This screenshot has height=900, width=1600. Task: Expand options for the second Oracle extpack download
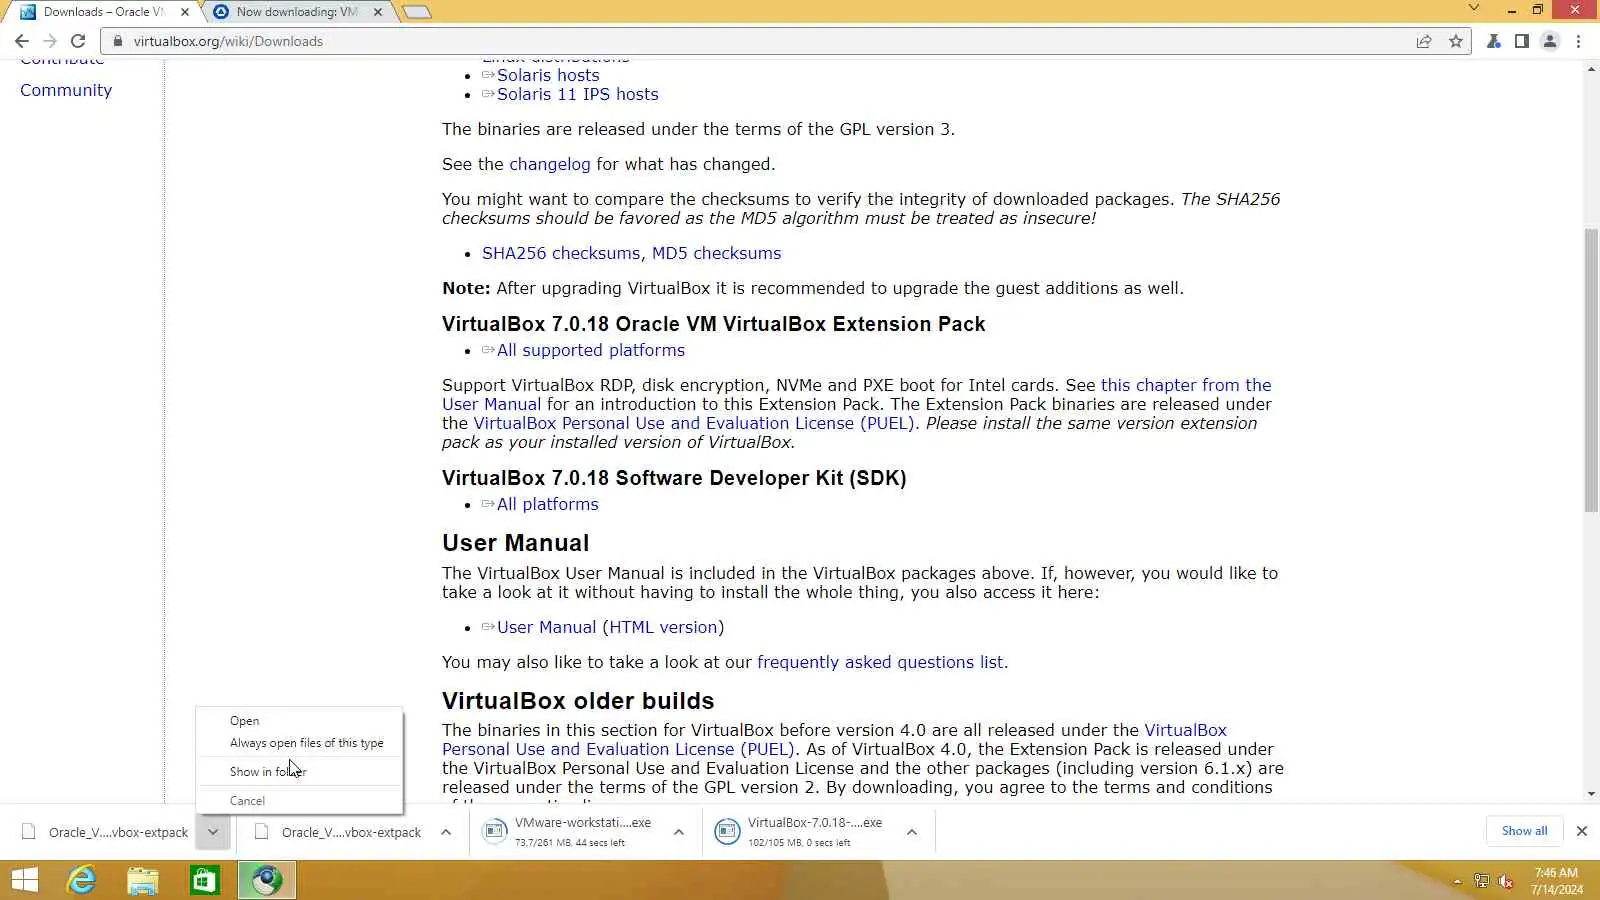446,832
